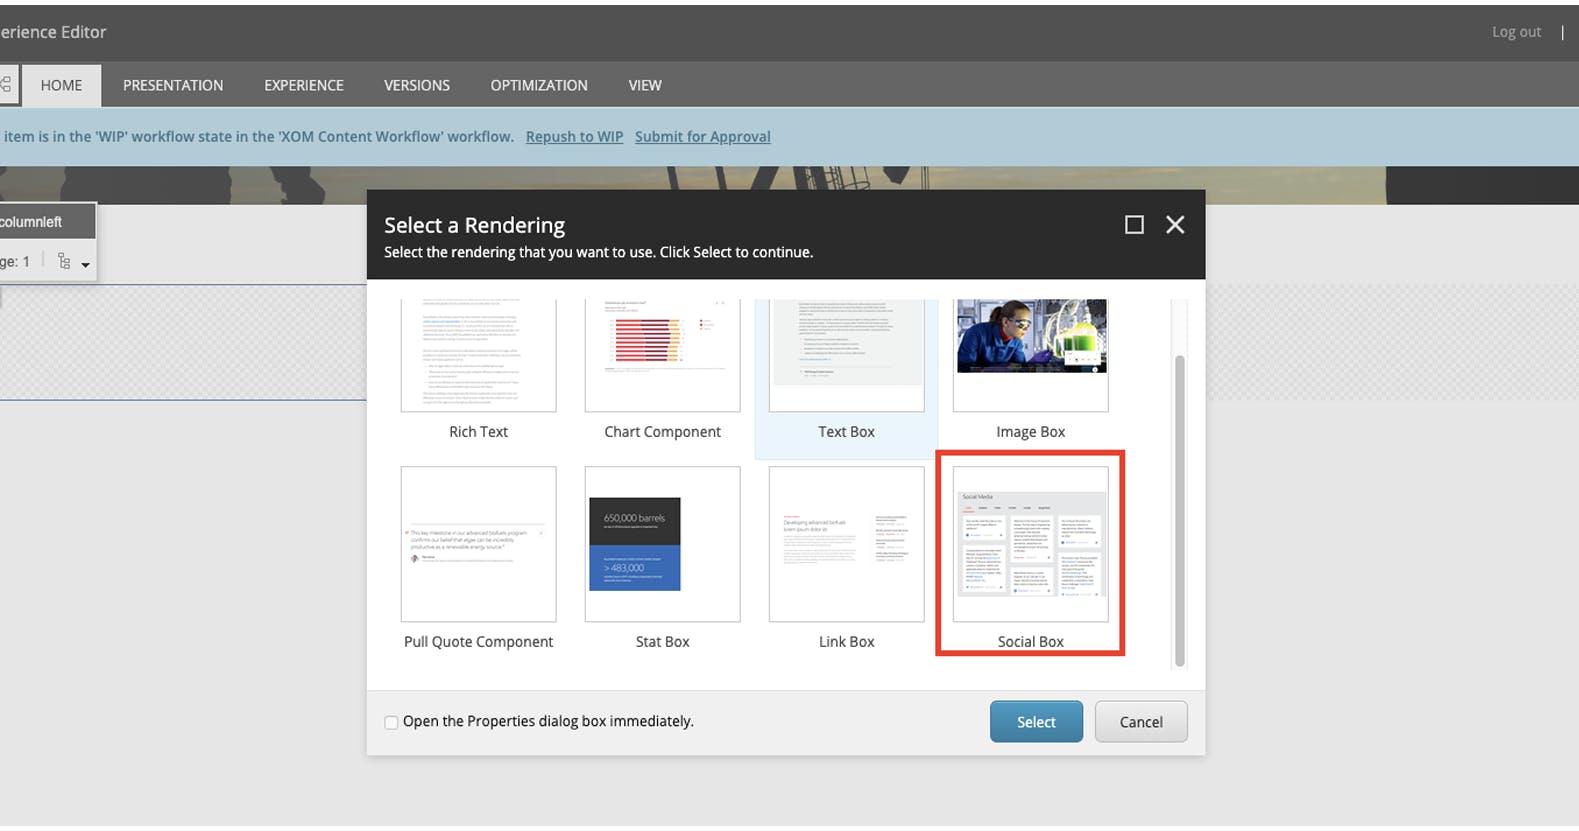Click the rendering list scrollbar
This screenshot has height=831, width=1579.
(x=1179, y=510)
